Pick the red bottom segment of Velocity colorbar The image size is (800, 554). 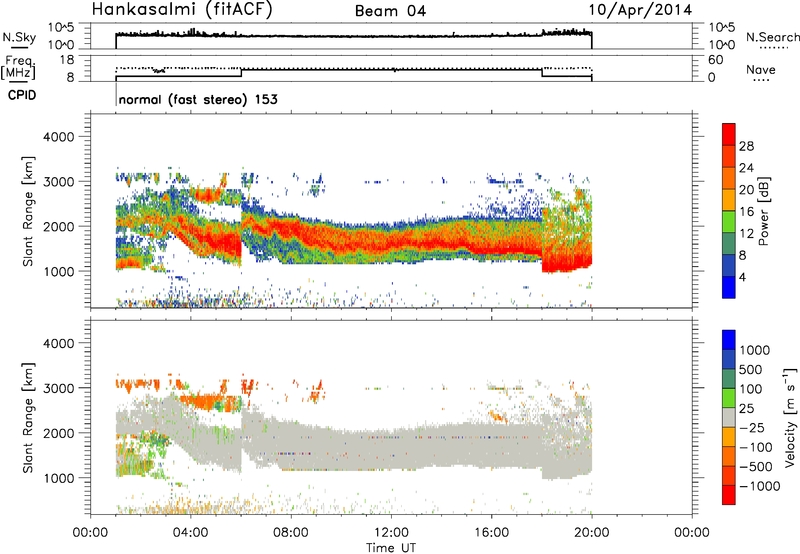(x=729, y=495)
